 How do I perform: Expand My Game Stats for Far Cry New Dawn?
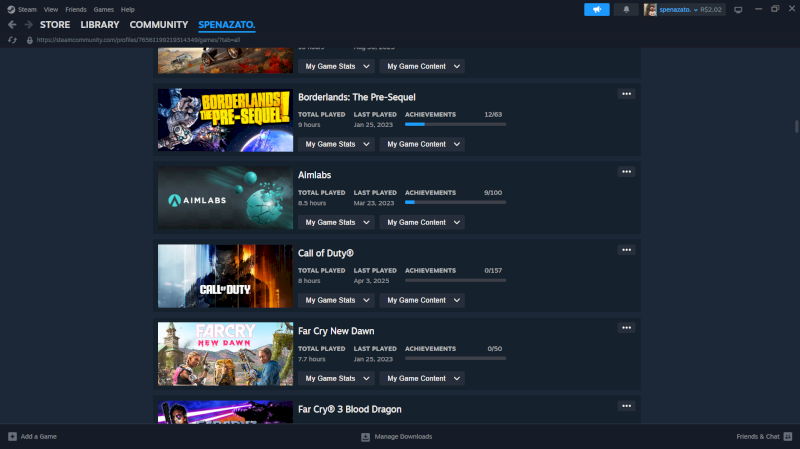click(x=336, y=378)
